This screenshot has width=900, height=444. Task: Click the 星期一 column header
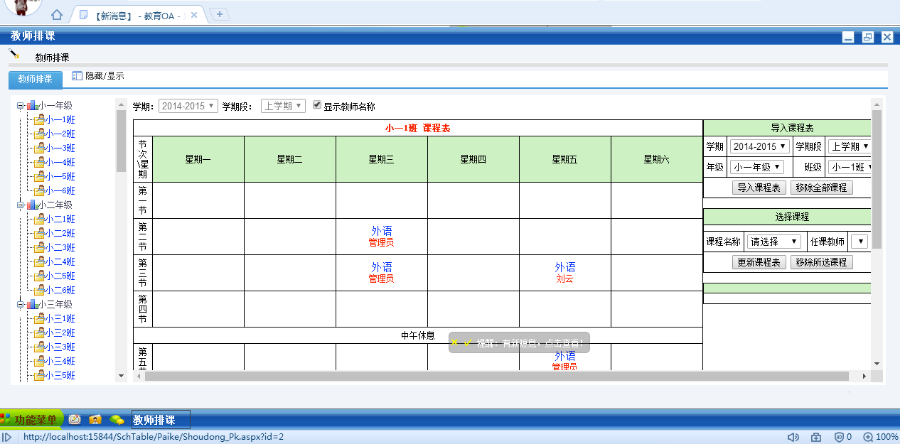(198, 159)
